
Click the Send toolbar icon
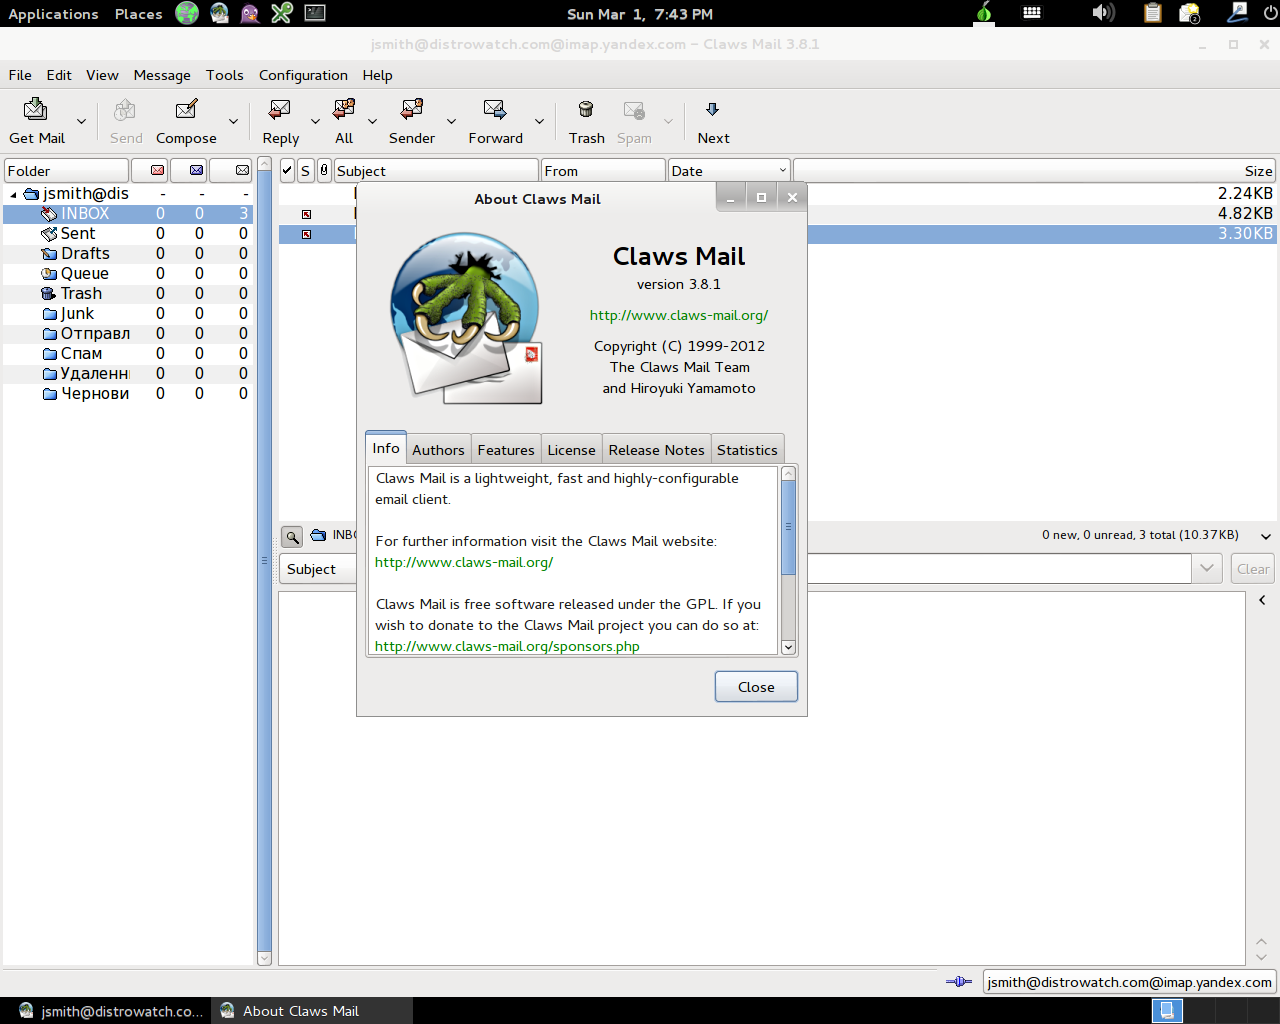[x=125, y=108]
